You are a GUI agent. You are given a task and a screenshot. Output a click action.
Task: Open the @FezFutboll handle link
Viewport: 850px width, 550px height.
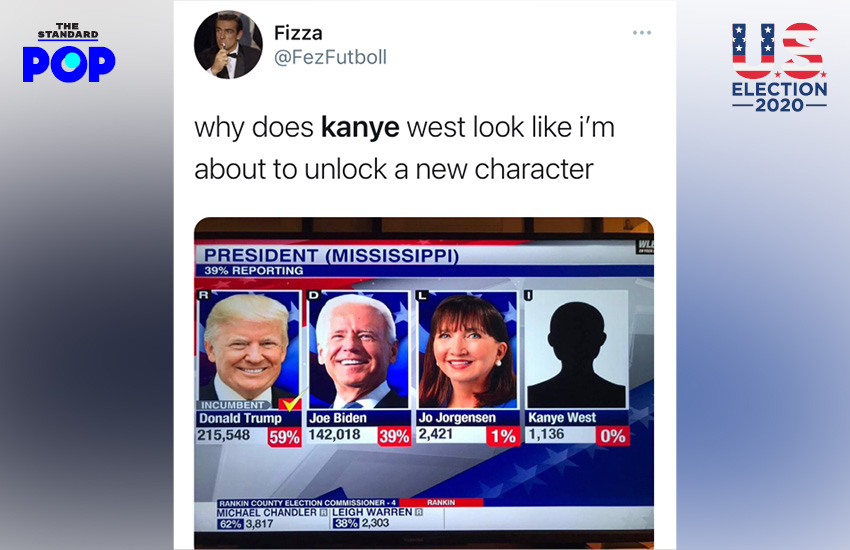pos(330,57)
